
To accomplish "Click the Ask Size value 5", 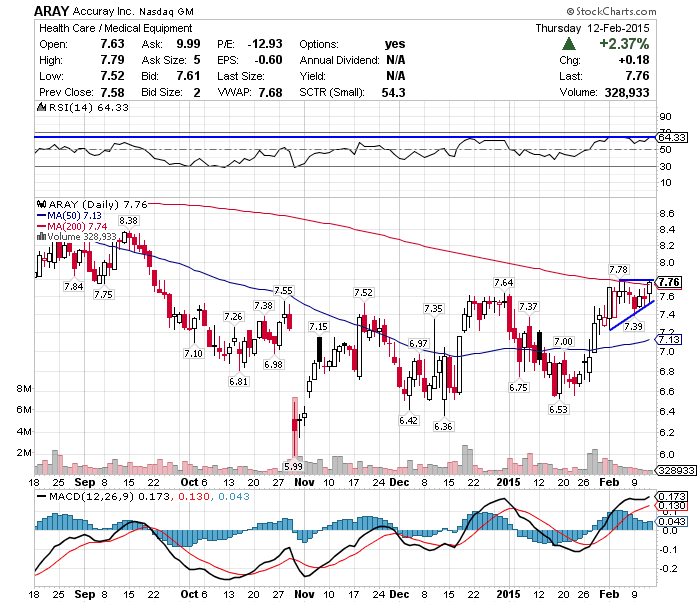I will pos(197,60).
